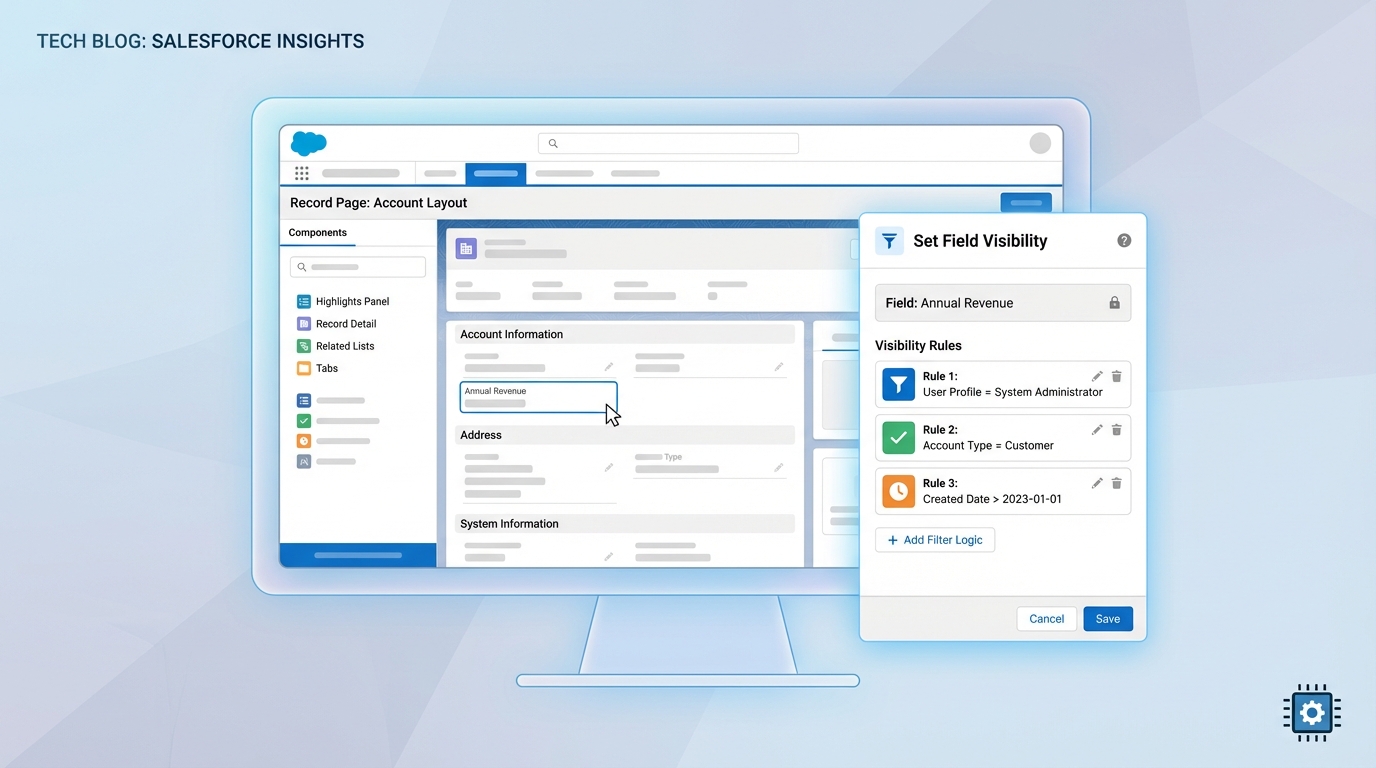Viewport: 1376px width, 768px height.
Task: Click the blue filter icon on Rule 1
Action: point(897,384)
